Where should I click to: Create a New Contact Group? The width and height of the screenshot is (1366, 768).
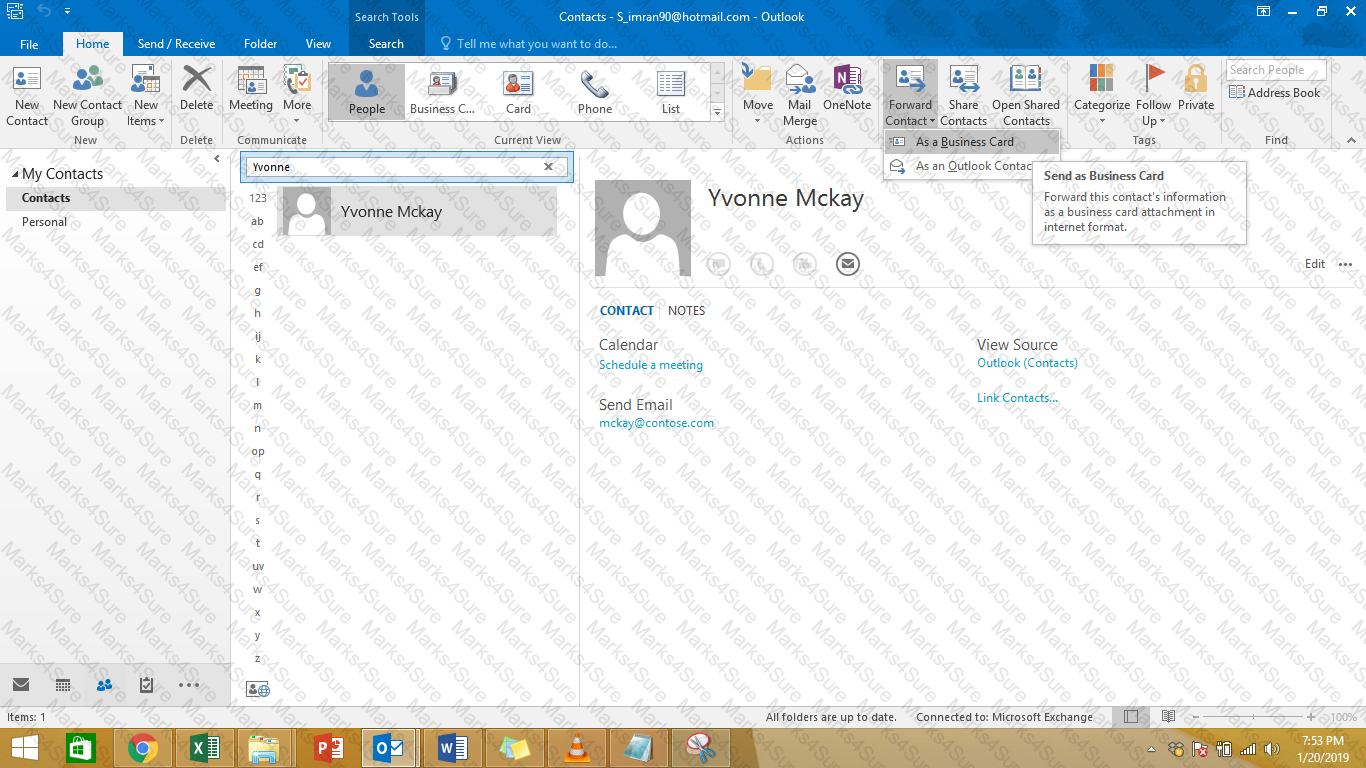point(87,96)
